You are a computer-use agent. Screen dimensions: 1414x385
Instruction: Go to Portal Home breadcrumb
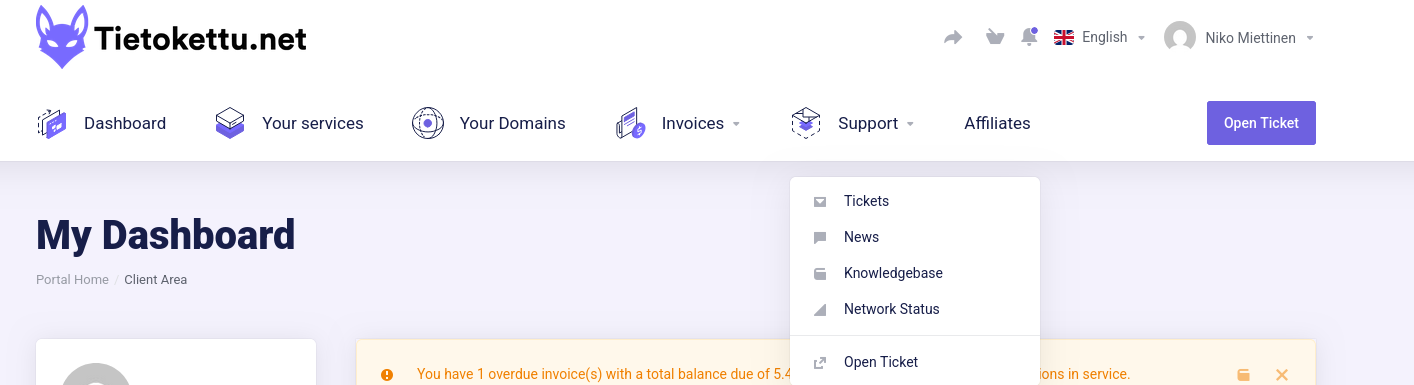72,280
